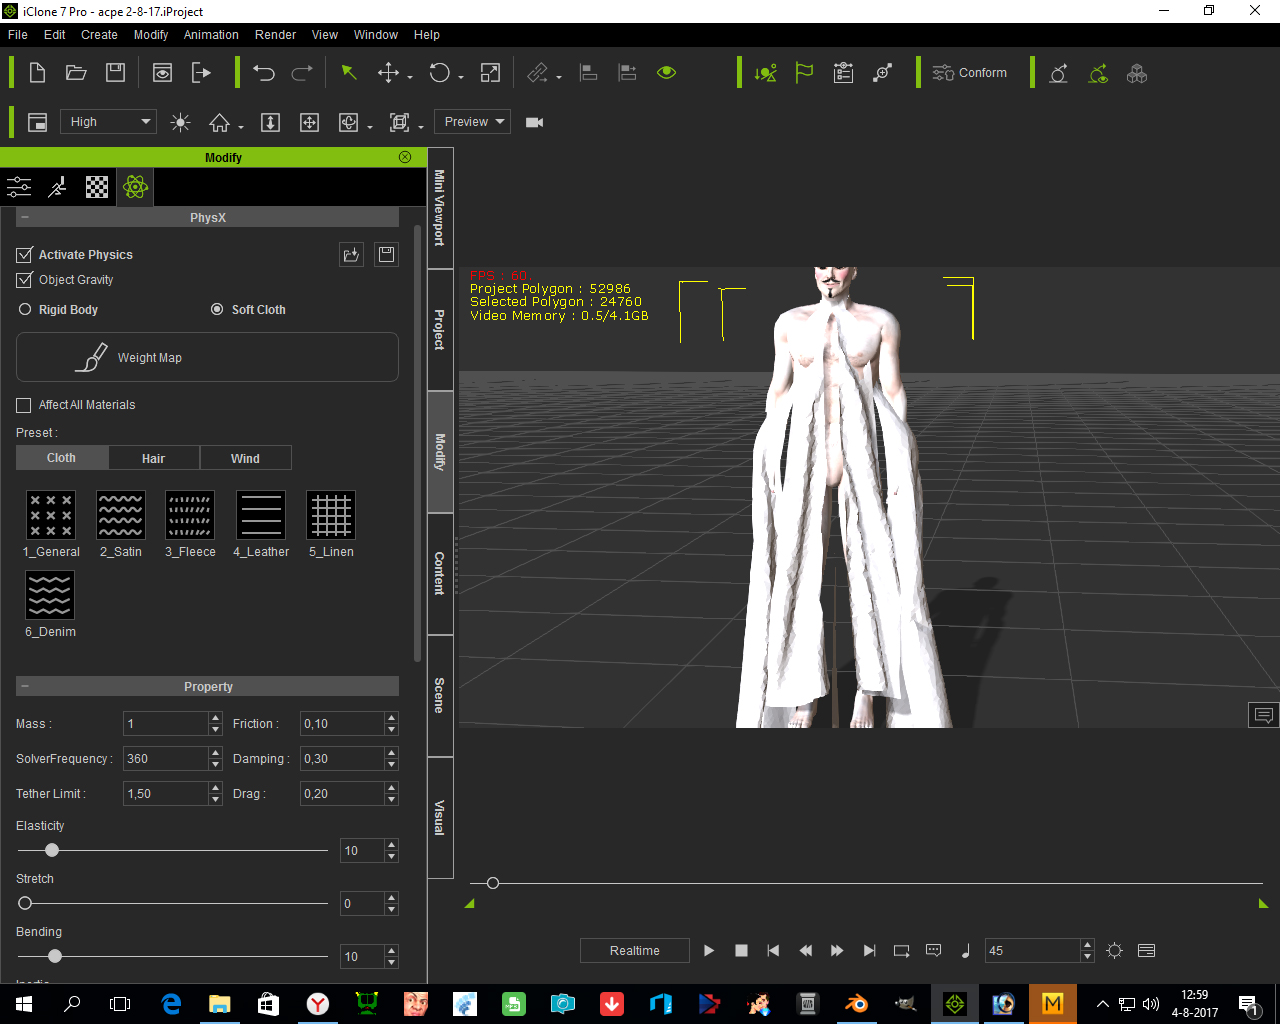Adjust the Elasticity slider handle
Screen dimensions: 1280x1024
pyautogui.click(x=52, y=850)
